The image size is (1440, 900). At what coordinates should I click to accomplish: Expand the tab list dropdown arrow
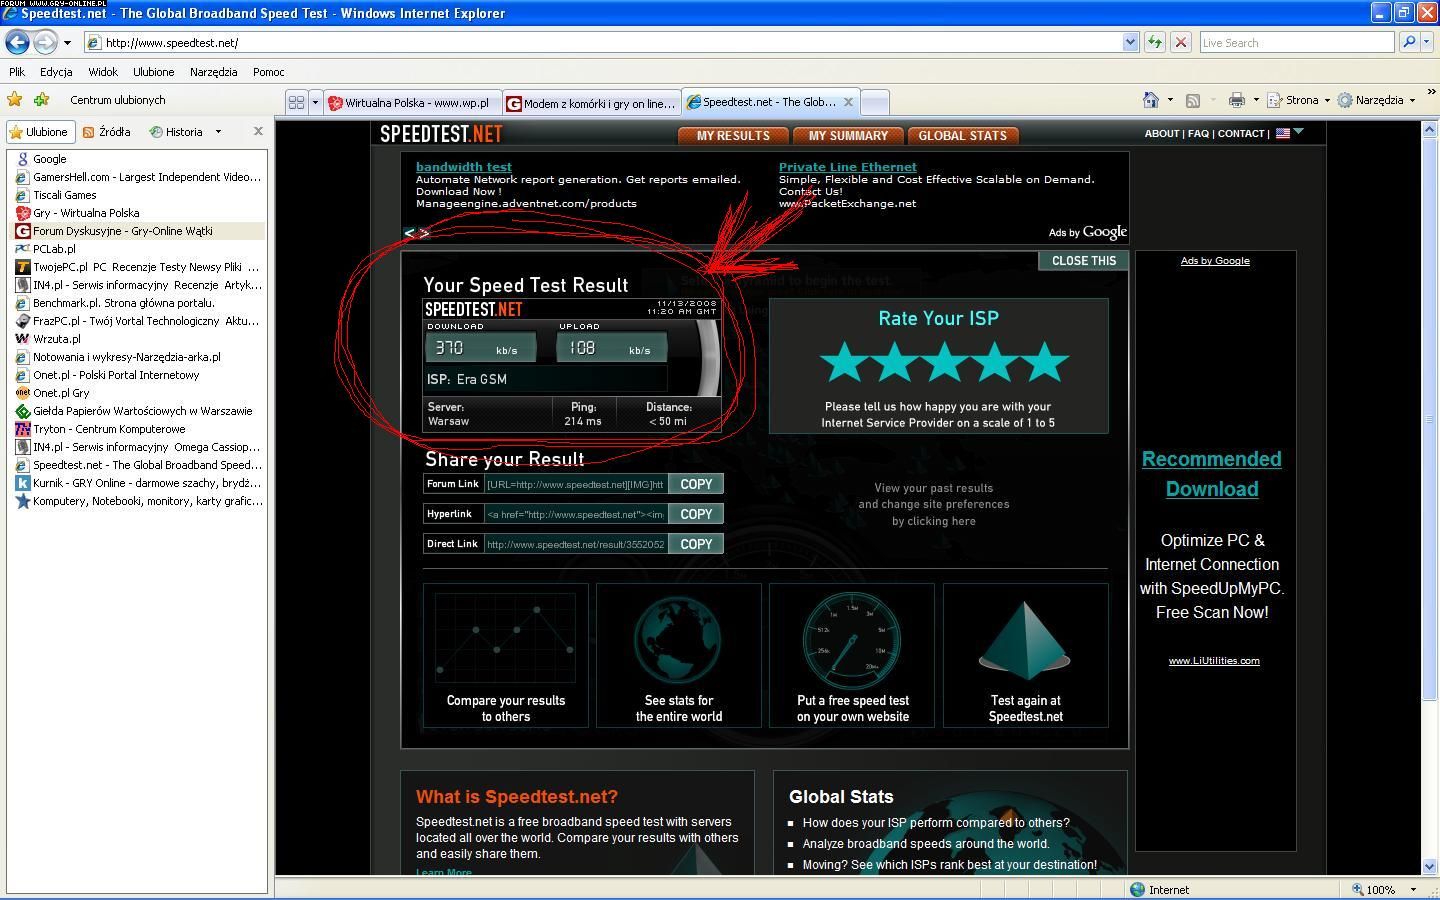coord(315,102)
